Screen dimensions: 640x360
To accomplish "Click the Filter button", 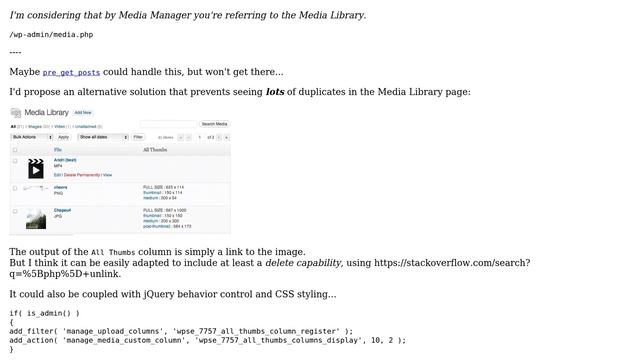I will point(138,137).
